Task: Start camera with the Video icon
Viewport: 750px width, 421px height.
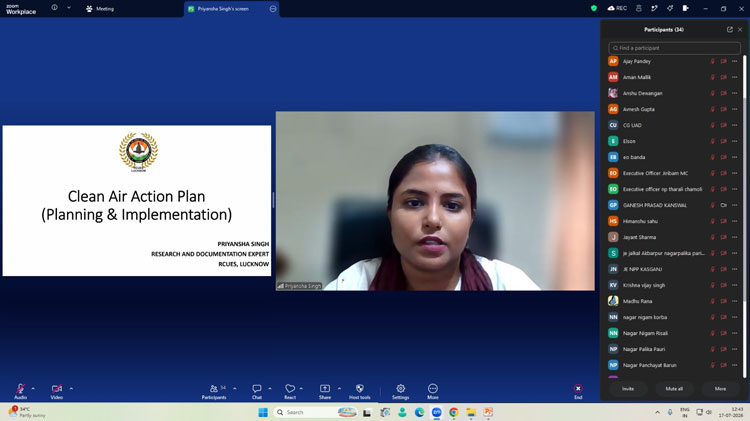Action: pos(56,388)
